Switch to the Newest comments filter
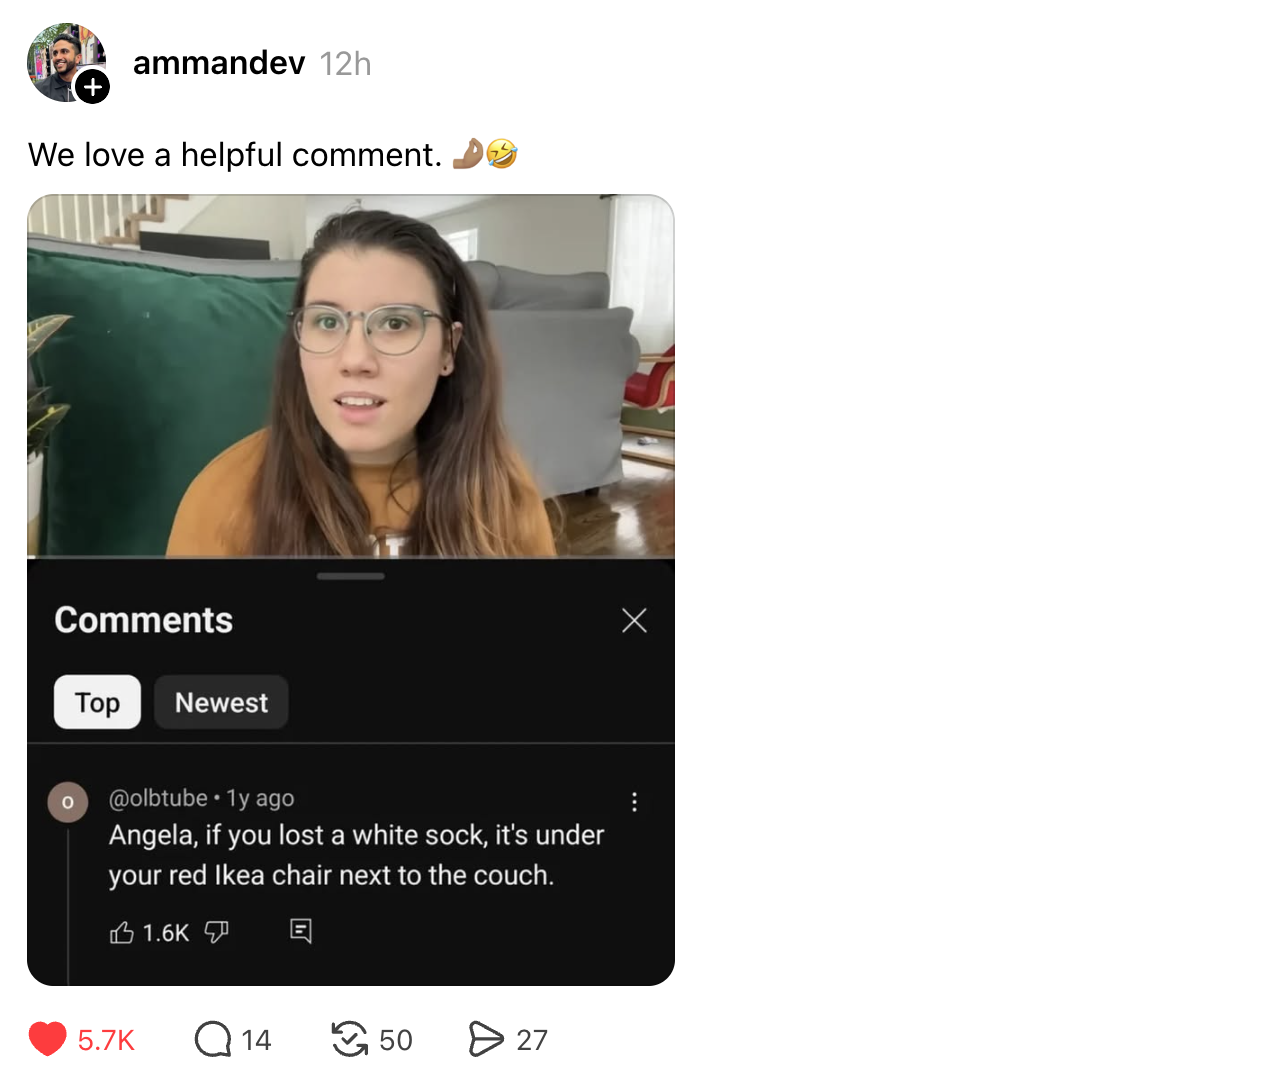The image size is (1274, 1076). 221,702
